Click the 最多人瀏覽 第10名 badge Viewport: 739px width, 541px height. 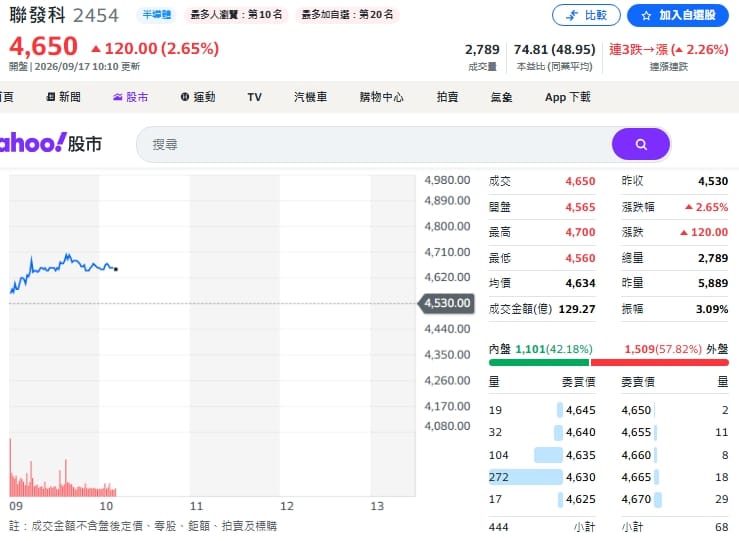coord(236,15)
